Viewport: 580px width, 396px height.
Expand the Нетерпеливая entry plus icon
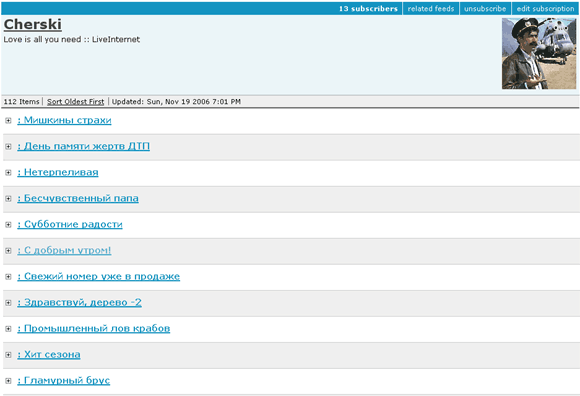[x=8, y=173]
